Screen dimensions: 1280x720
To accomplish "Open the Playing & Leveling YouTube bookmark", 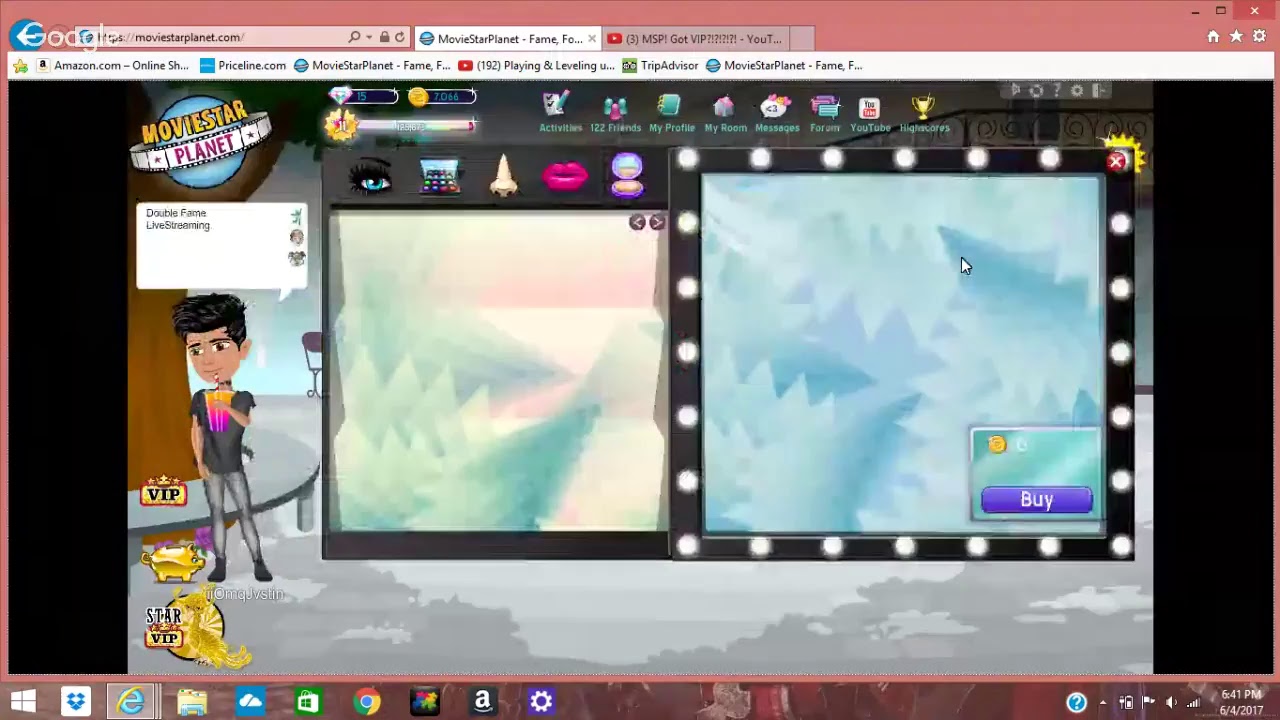I will (536, 66).
